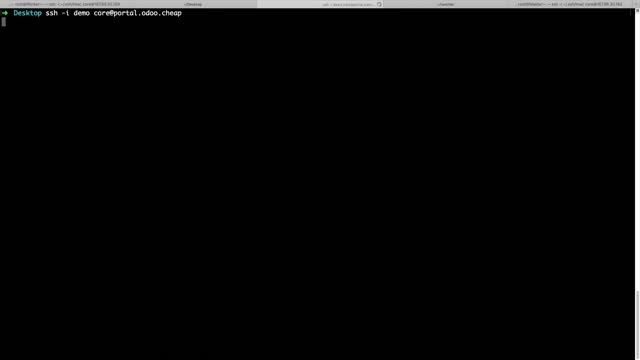
Task: Click the "ssh" word in the command line
Action: click(51, 13)
